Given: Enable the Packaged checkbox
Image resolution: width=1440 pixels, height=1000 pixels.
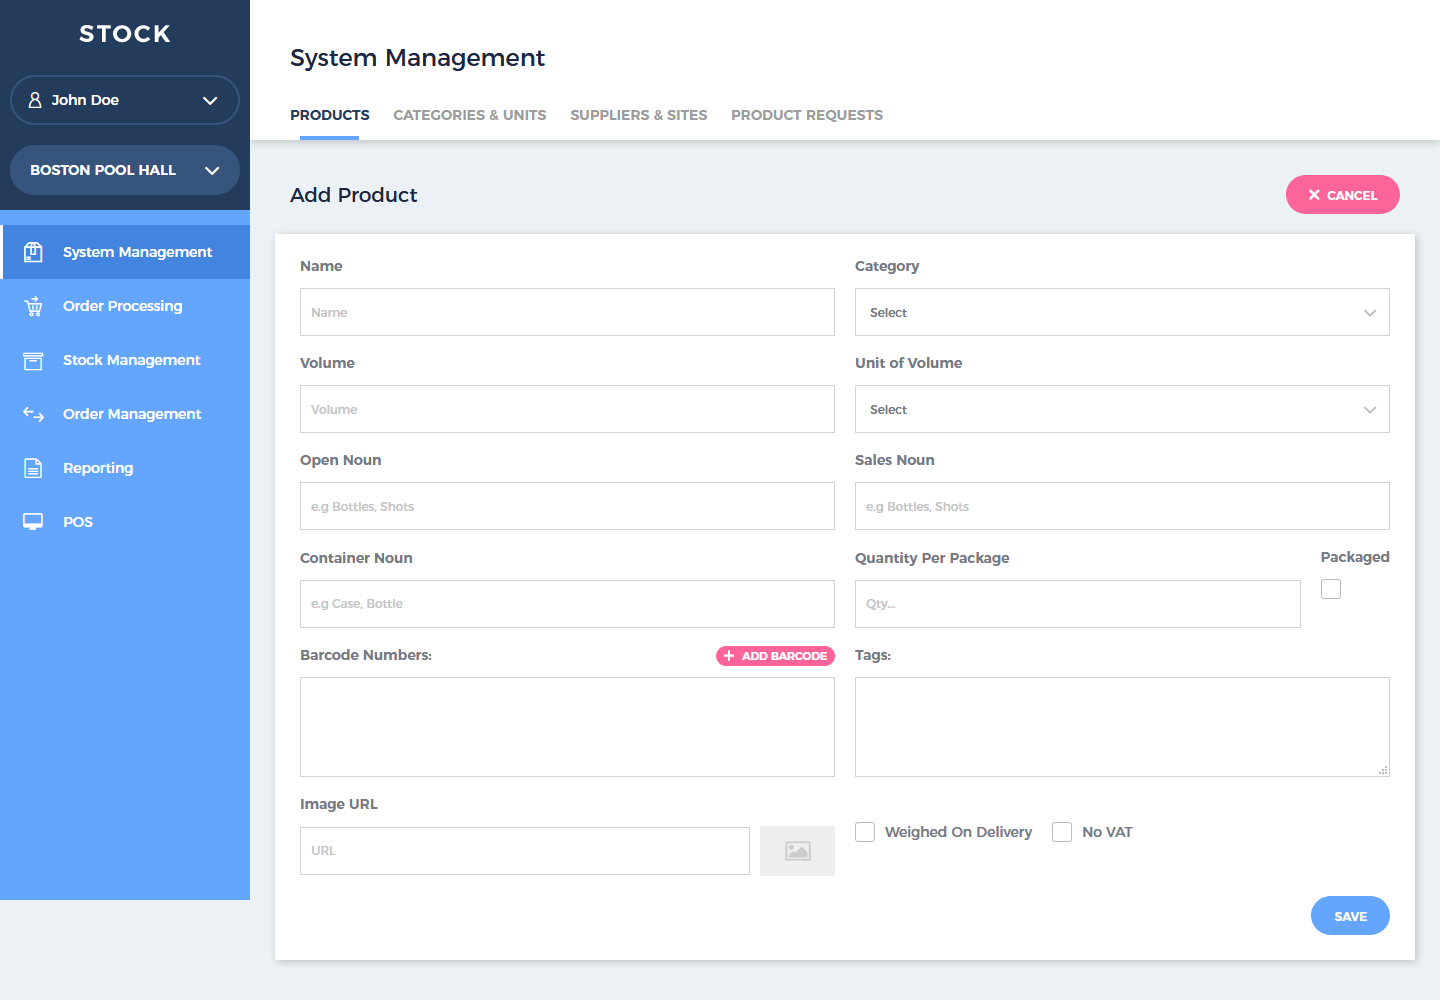Looking at the screenshot, I should point(1330,589).
